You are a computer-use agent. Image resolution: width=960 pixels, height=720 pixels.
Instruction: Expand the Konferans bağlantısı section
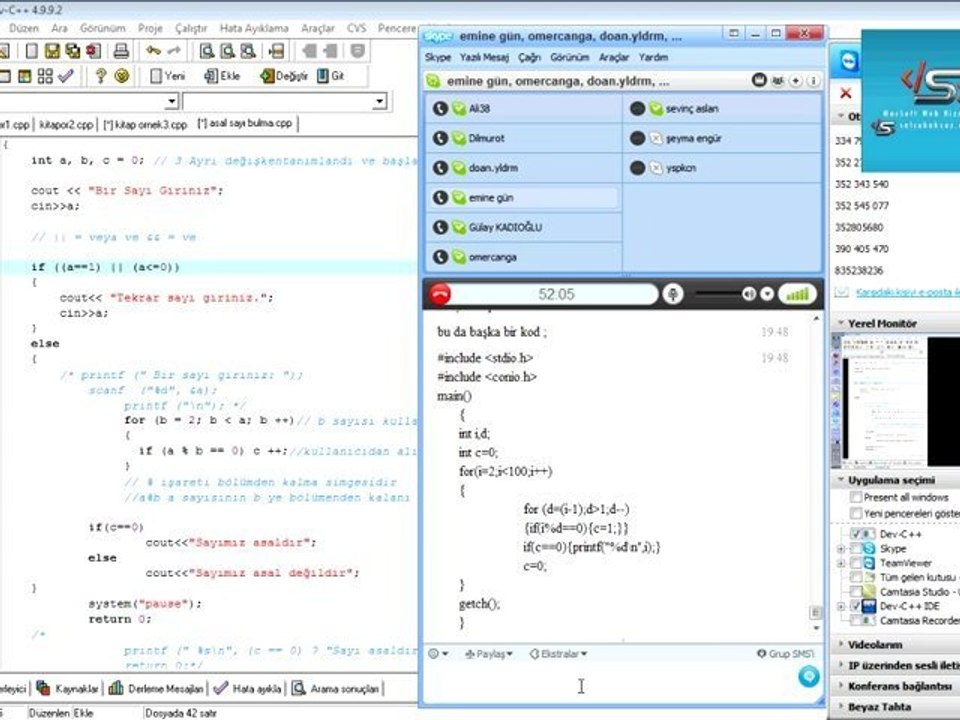tap(842, 686)
